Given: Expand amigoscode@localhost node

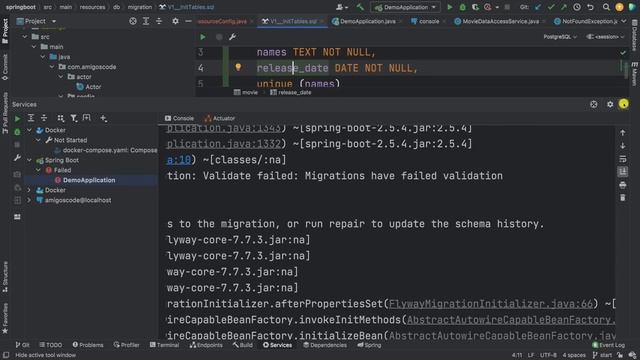Looking at the screenshot, I should pos(29,200).
